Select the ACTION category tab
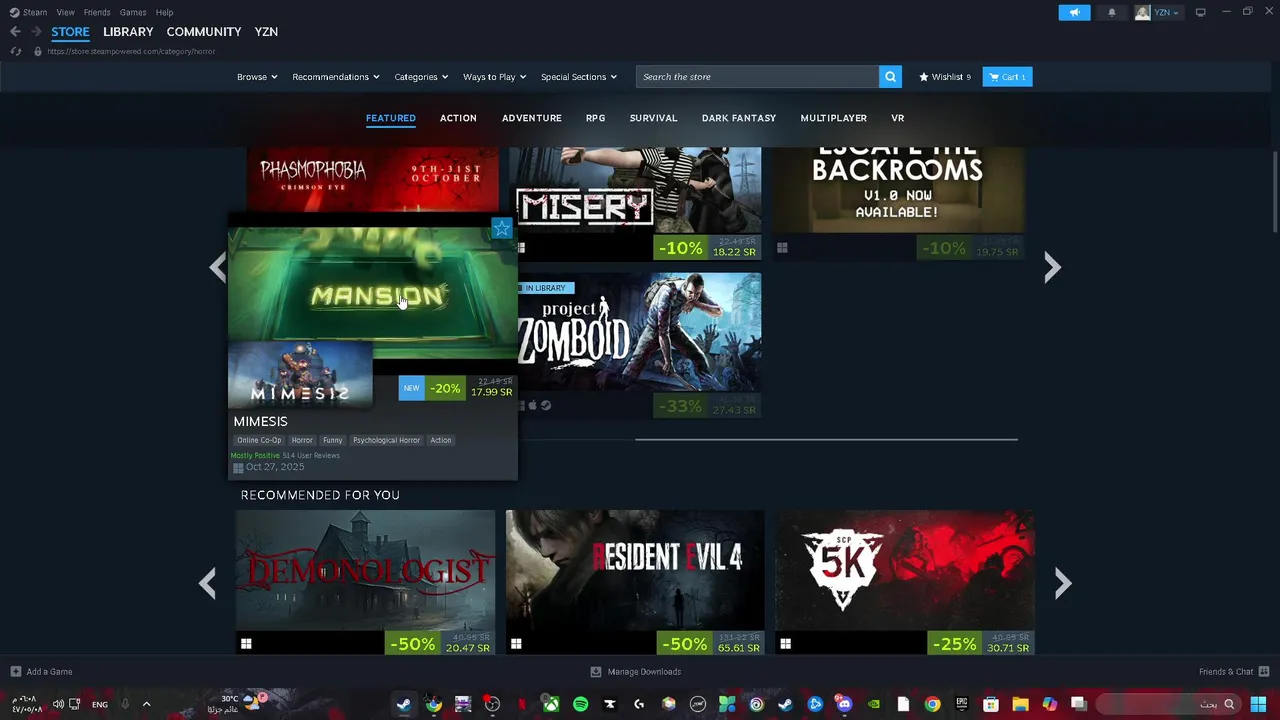Screen dimensions: 1280x720 click(458, 118)
